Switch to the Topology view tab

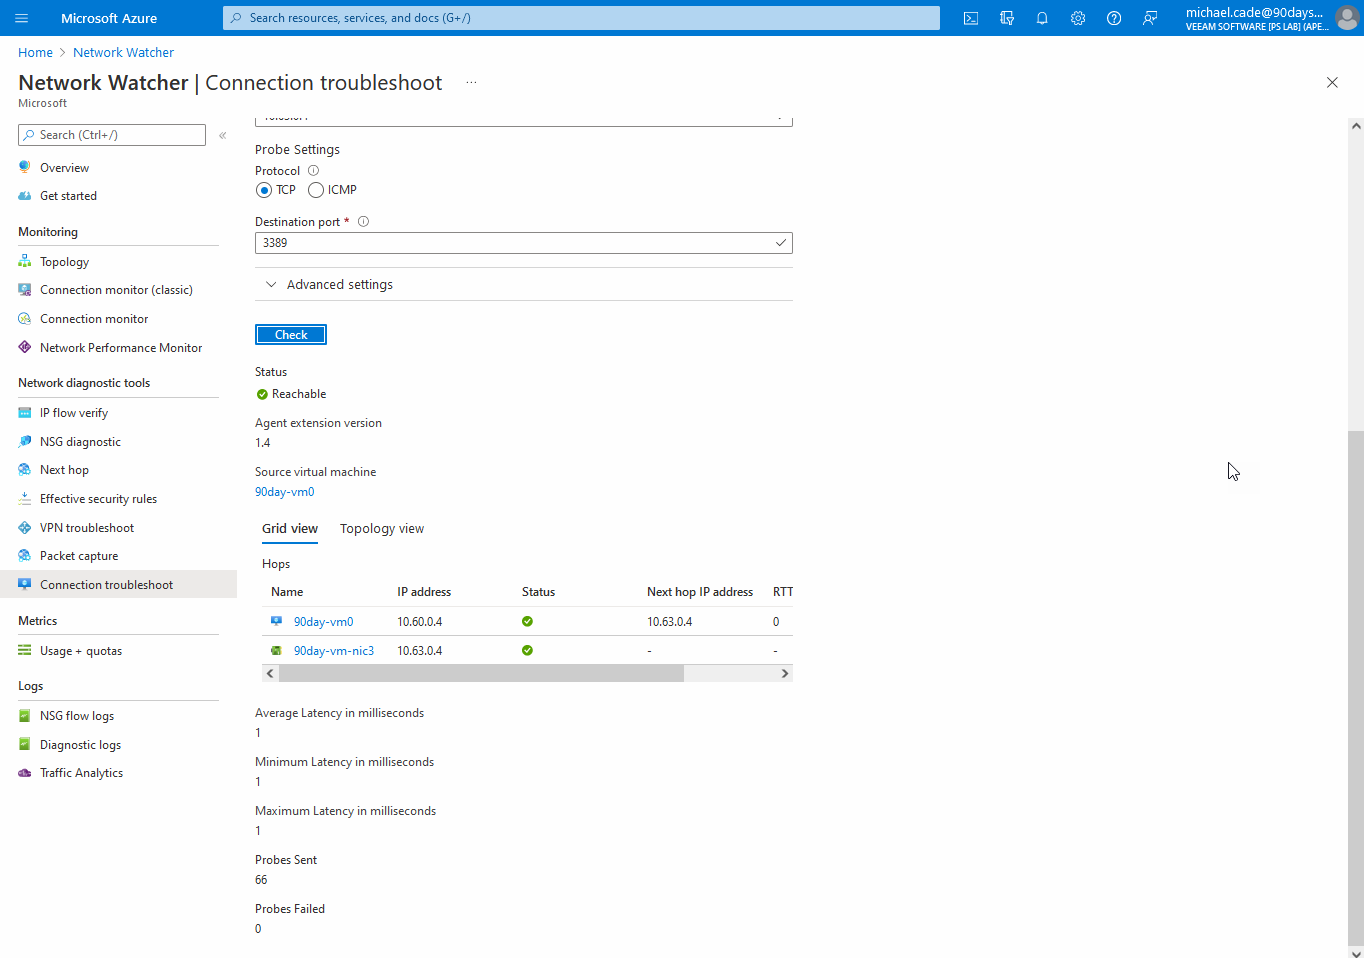(381, 529)
